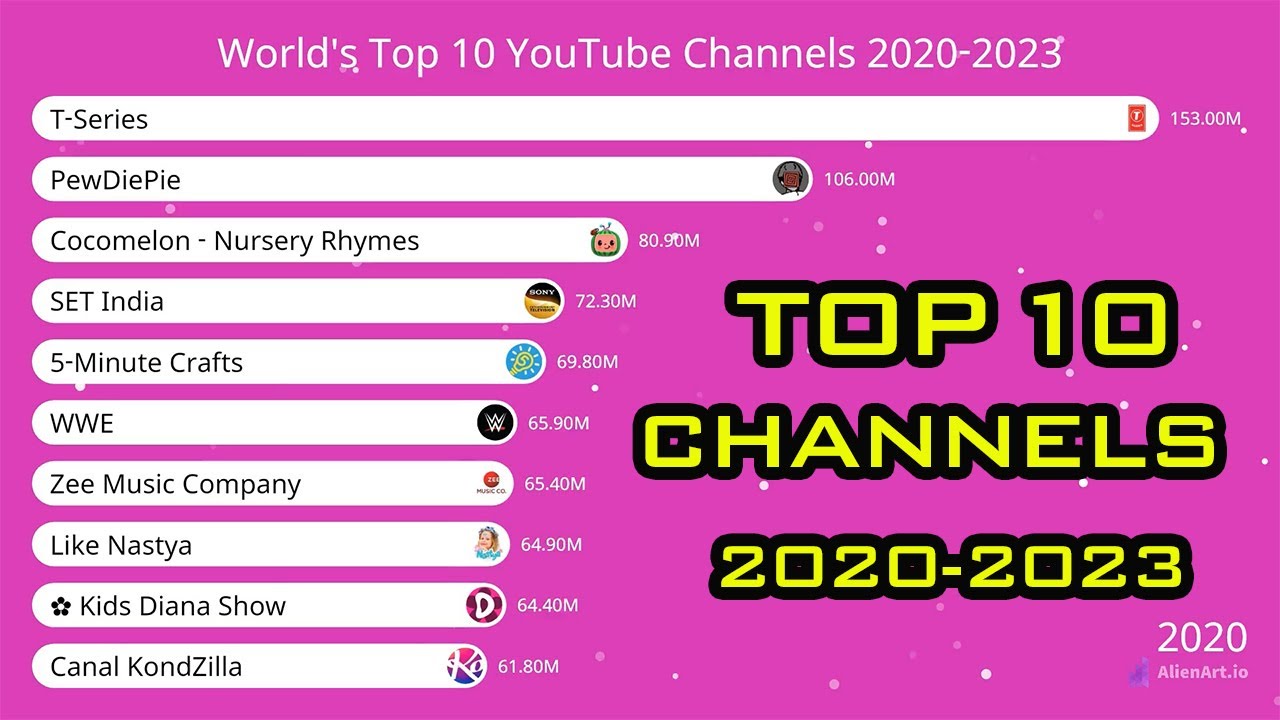
Task: Click the 5-Minute Crafts label
Action: pyautogui.click(x=147, y=362)
